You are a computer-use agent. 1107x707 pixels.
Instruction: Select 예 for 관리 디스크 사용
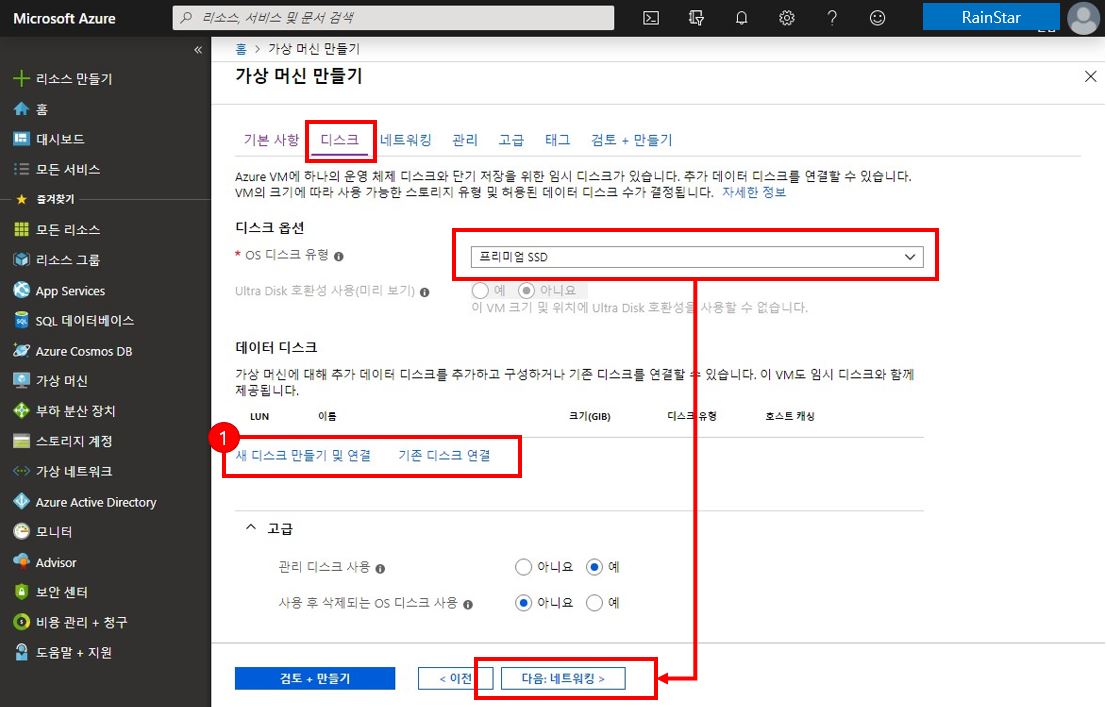[x=594, y=566]
